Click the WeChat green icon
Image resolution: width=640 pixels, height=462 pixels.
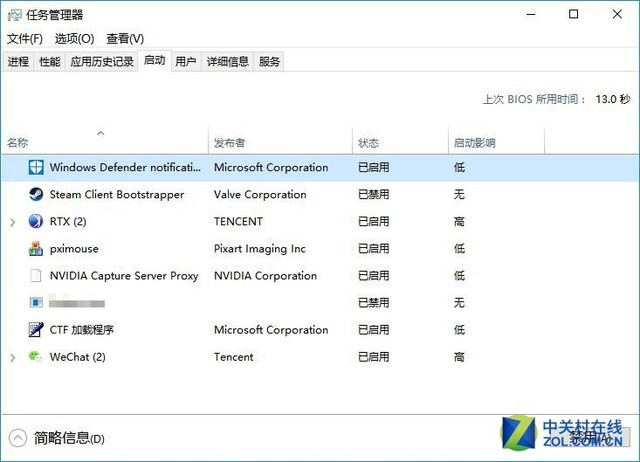point(36,356)
